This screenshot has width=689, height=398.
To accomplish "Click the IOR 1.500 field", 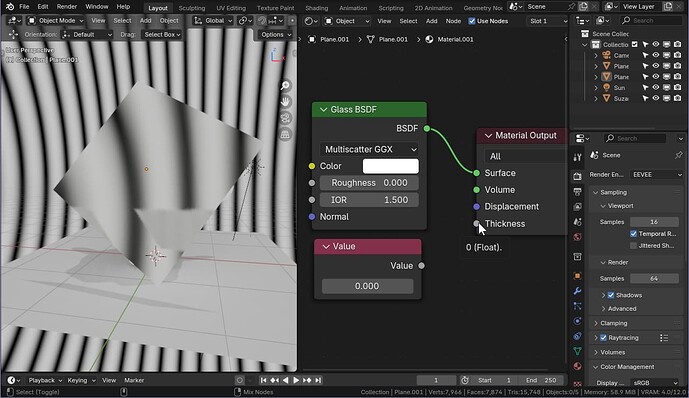I will [369, 200].
